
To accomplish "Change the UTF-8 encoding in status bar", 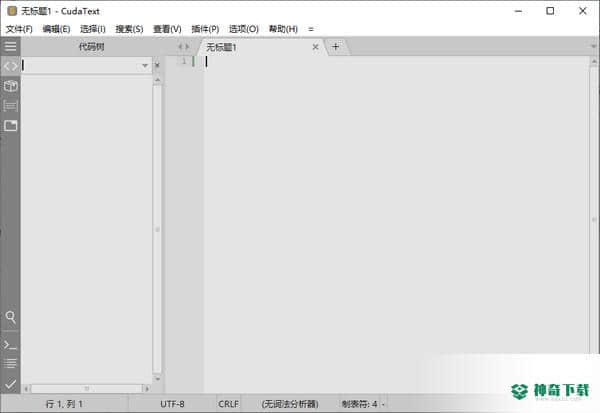I will click(172, 404).
